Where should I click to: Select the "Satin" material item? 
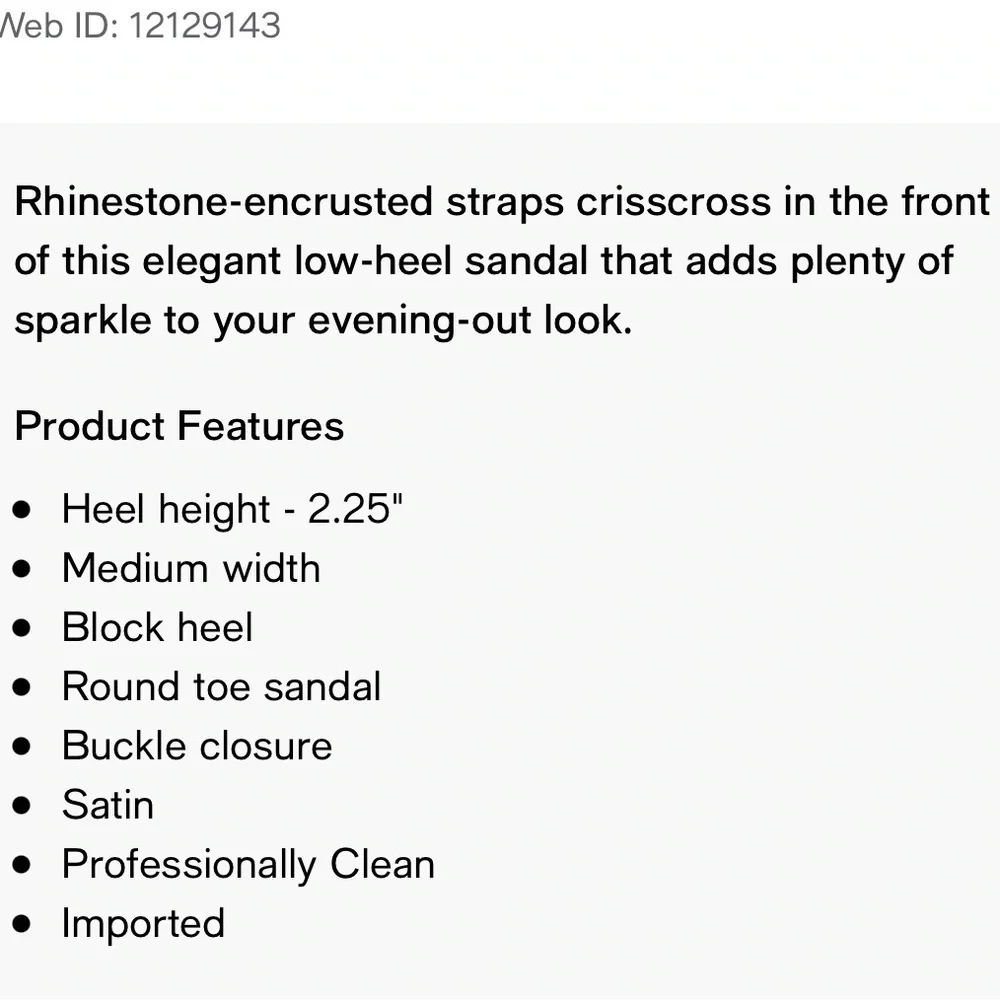[x=108, y=805]
